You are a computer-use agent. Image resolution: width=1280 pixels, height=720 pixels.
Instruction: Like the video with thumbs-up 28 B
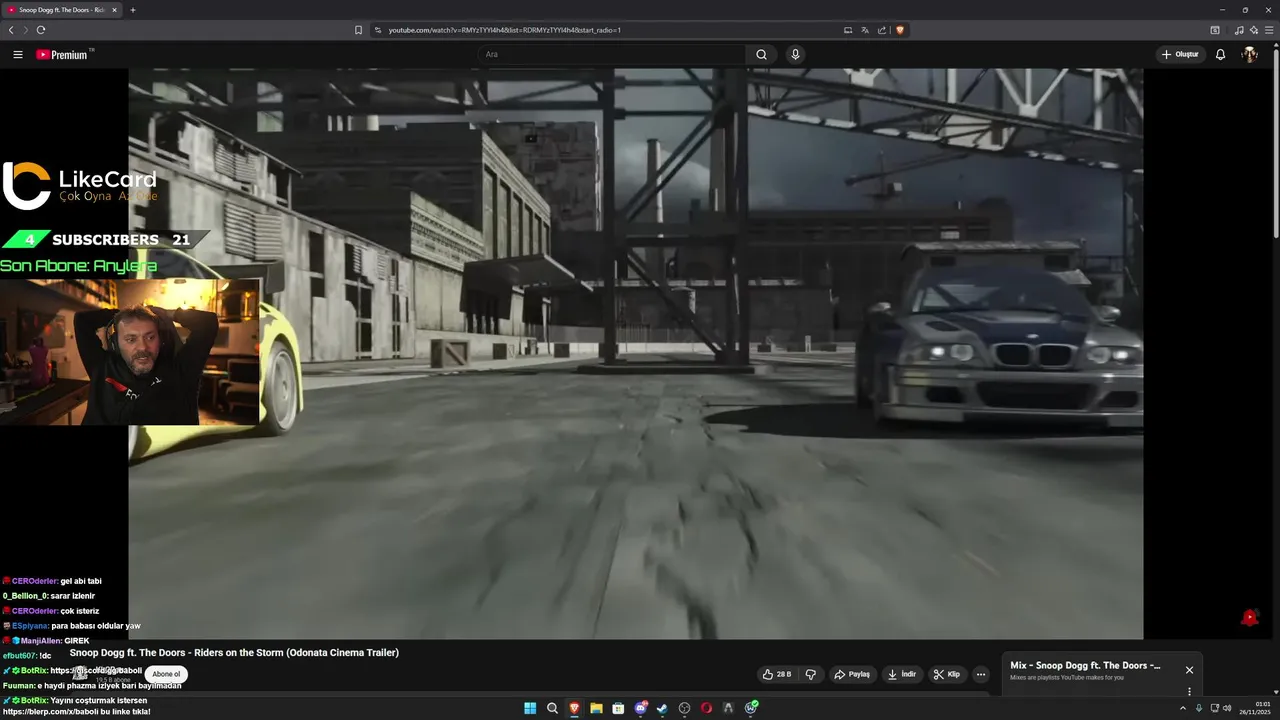pos(777,674)
